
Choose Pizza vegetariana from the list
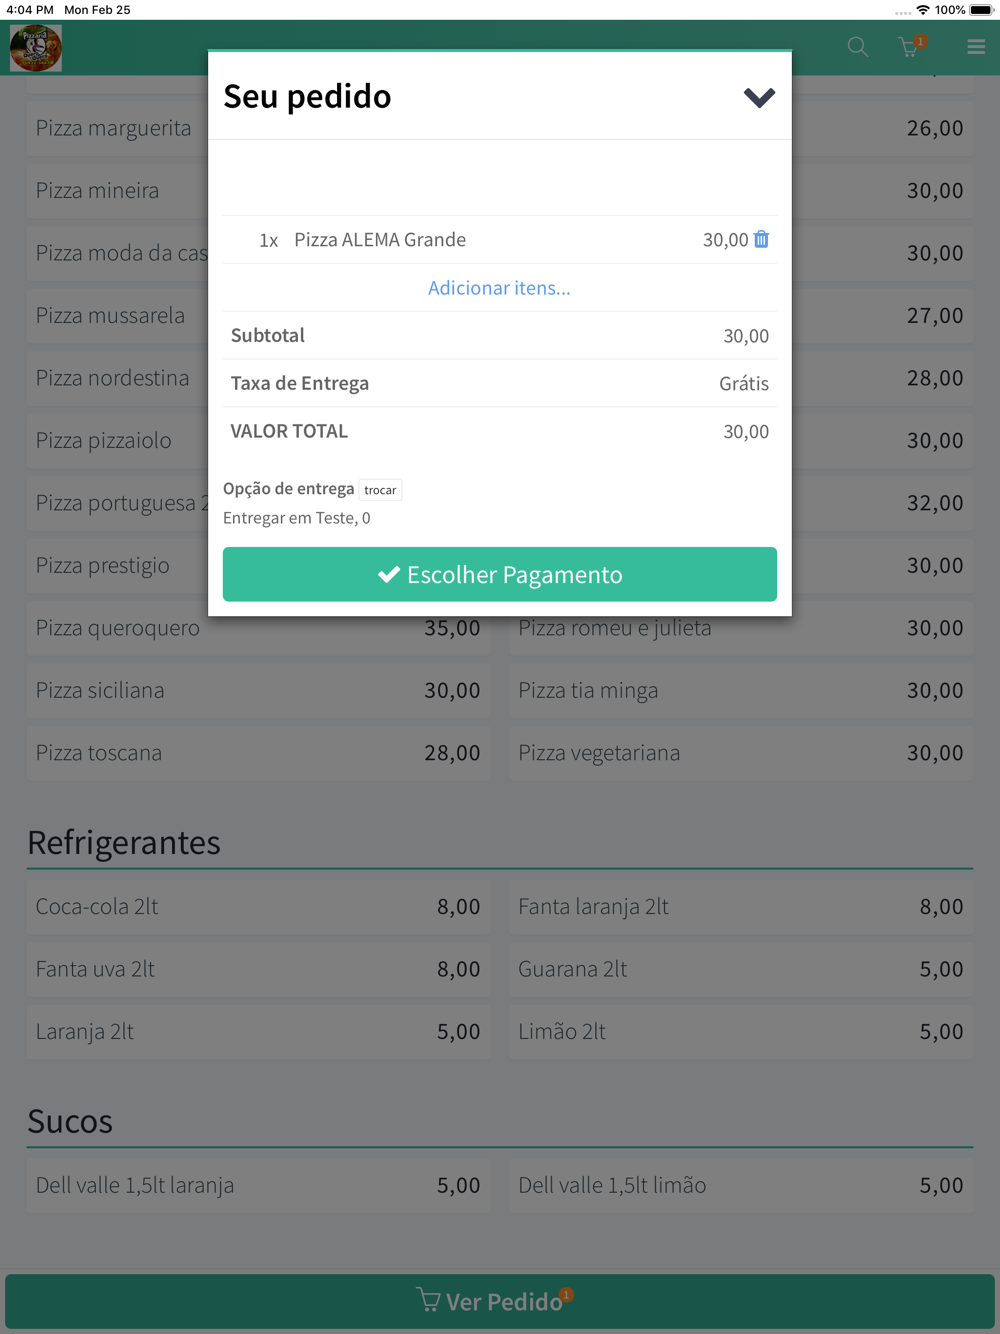[741, 753]
